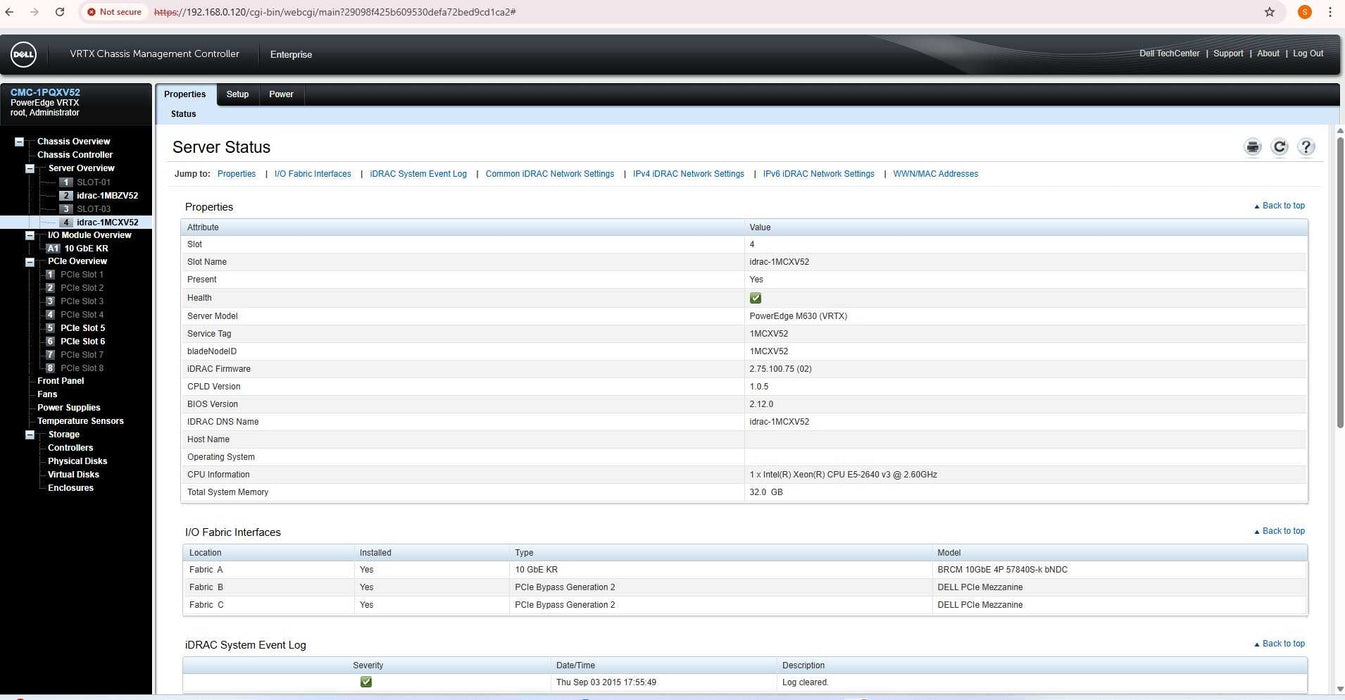Open the help question mark icon
This screenshot has height=700, width=1345.
1306,147
